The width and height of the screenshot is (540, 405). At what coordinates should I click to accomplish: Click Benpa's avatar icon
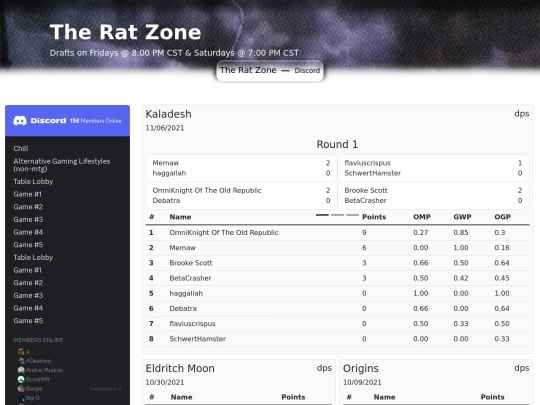(x=21, y=388)
